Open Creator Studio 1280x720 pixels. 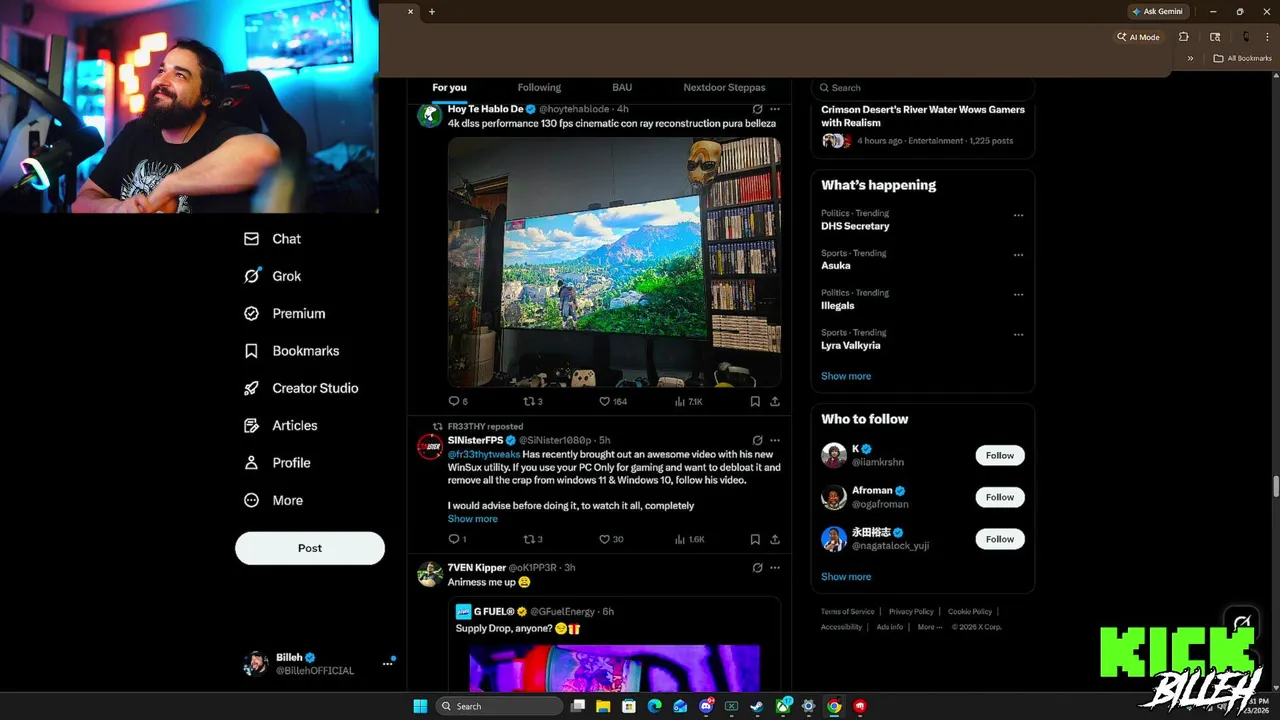[x=301, y=388]
